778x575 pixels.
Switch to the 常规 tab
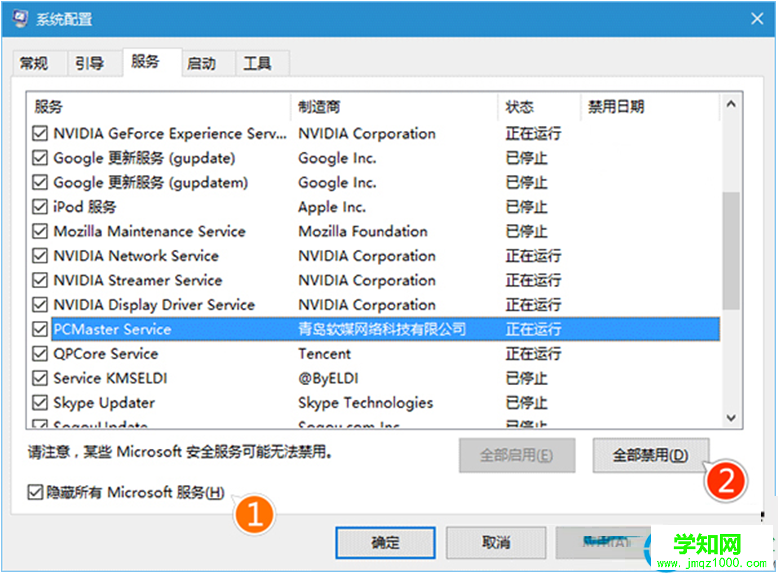[33, 64]
